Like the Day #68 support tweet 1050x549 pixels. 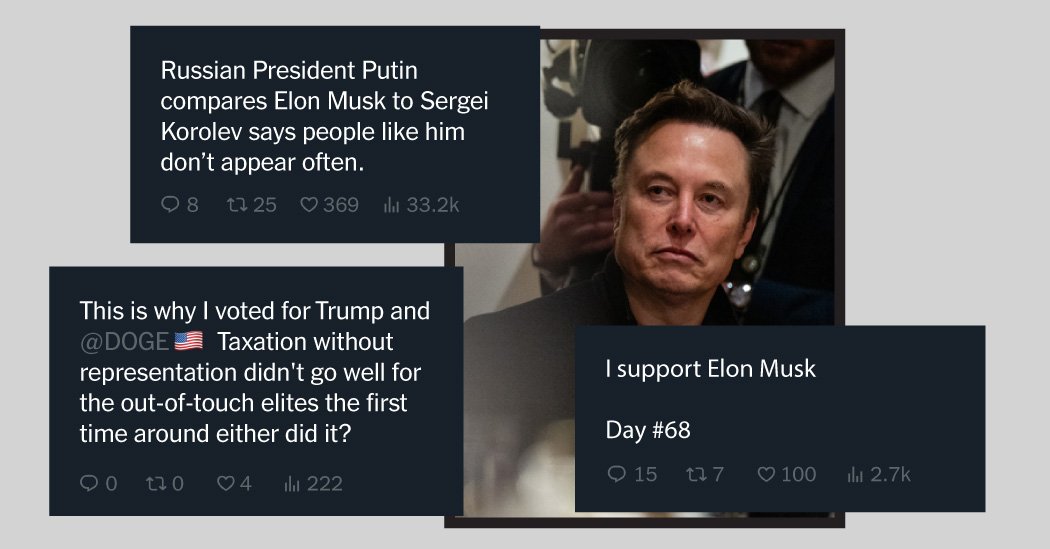pos(766,474)
